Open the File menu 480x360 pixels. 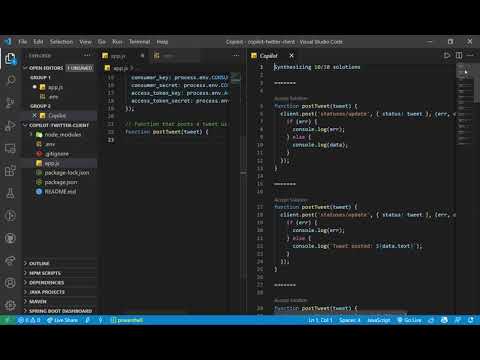23,42
